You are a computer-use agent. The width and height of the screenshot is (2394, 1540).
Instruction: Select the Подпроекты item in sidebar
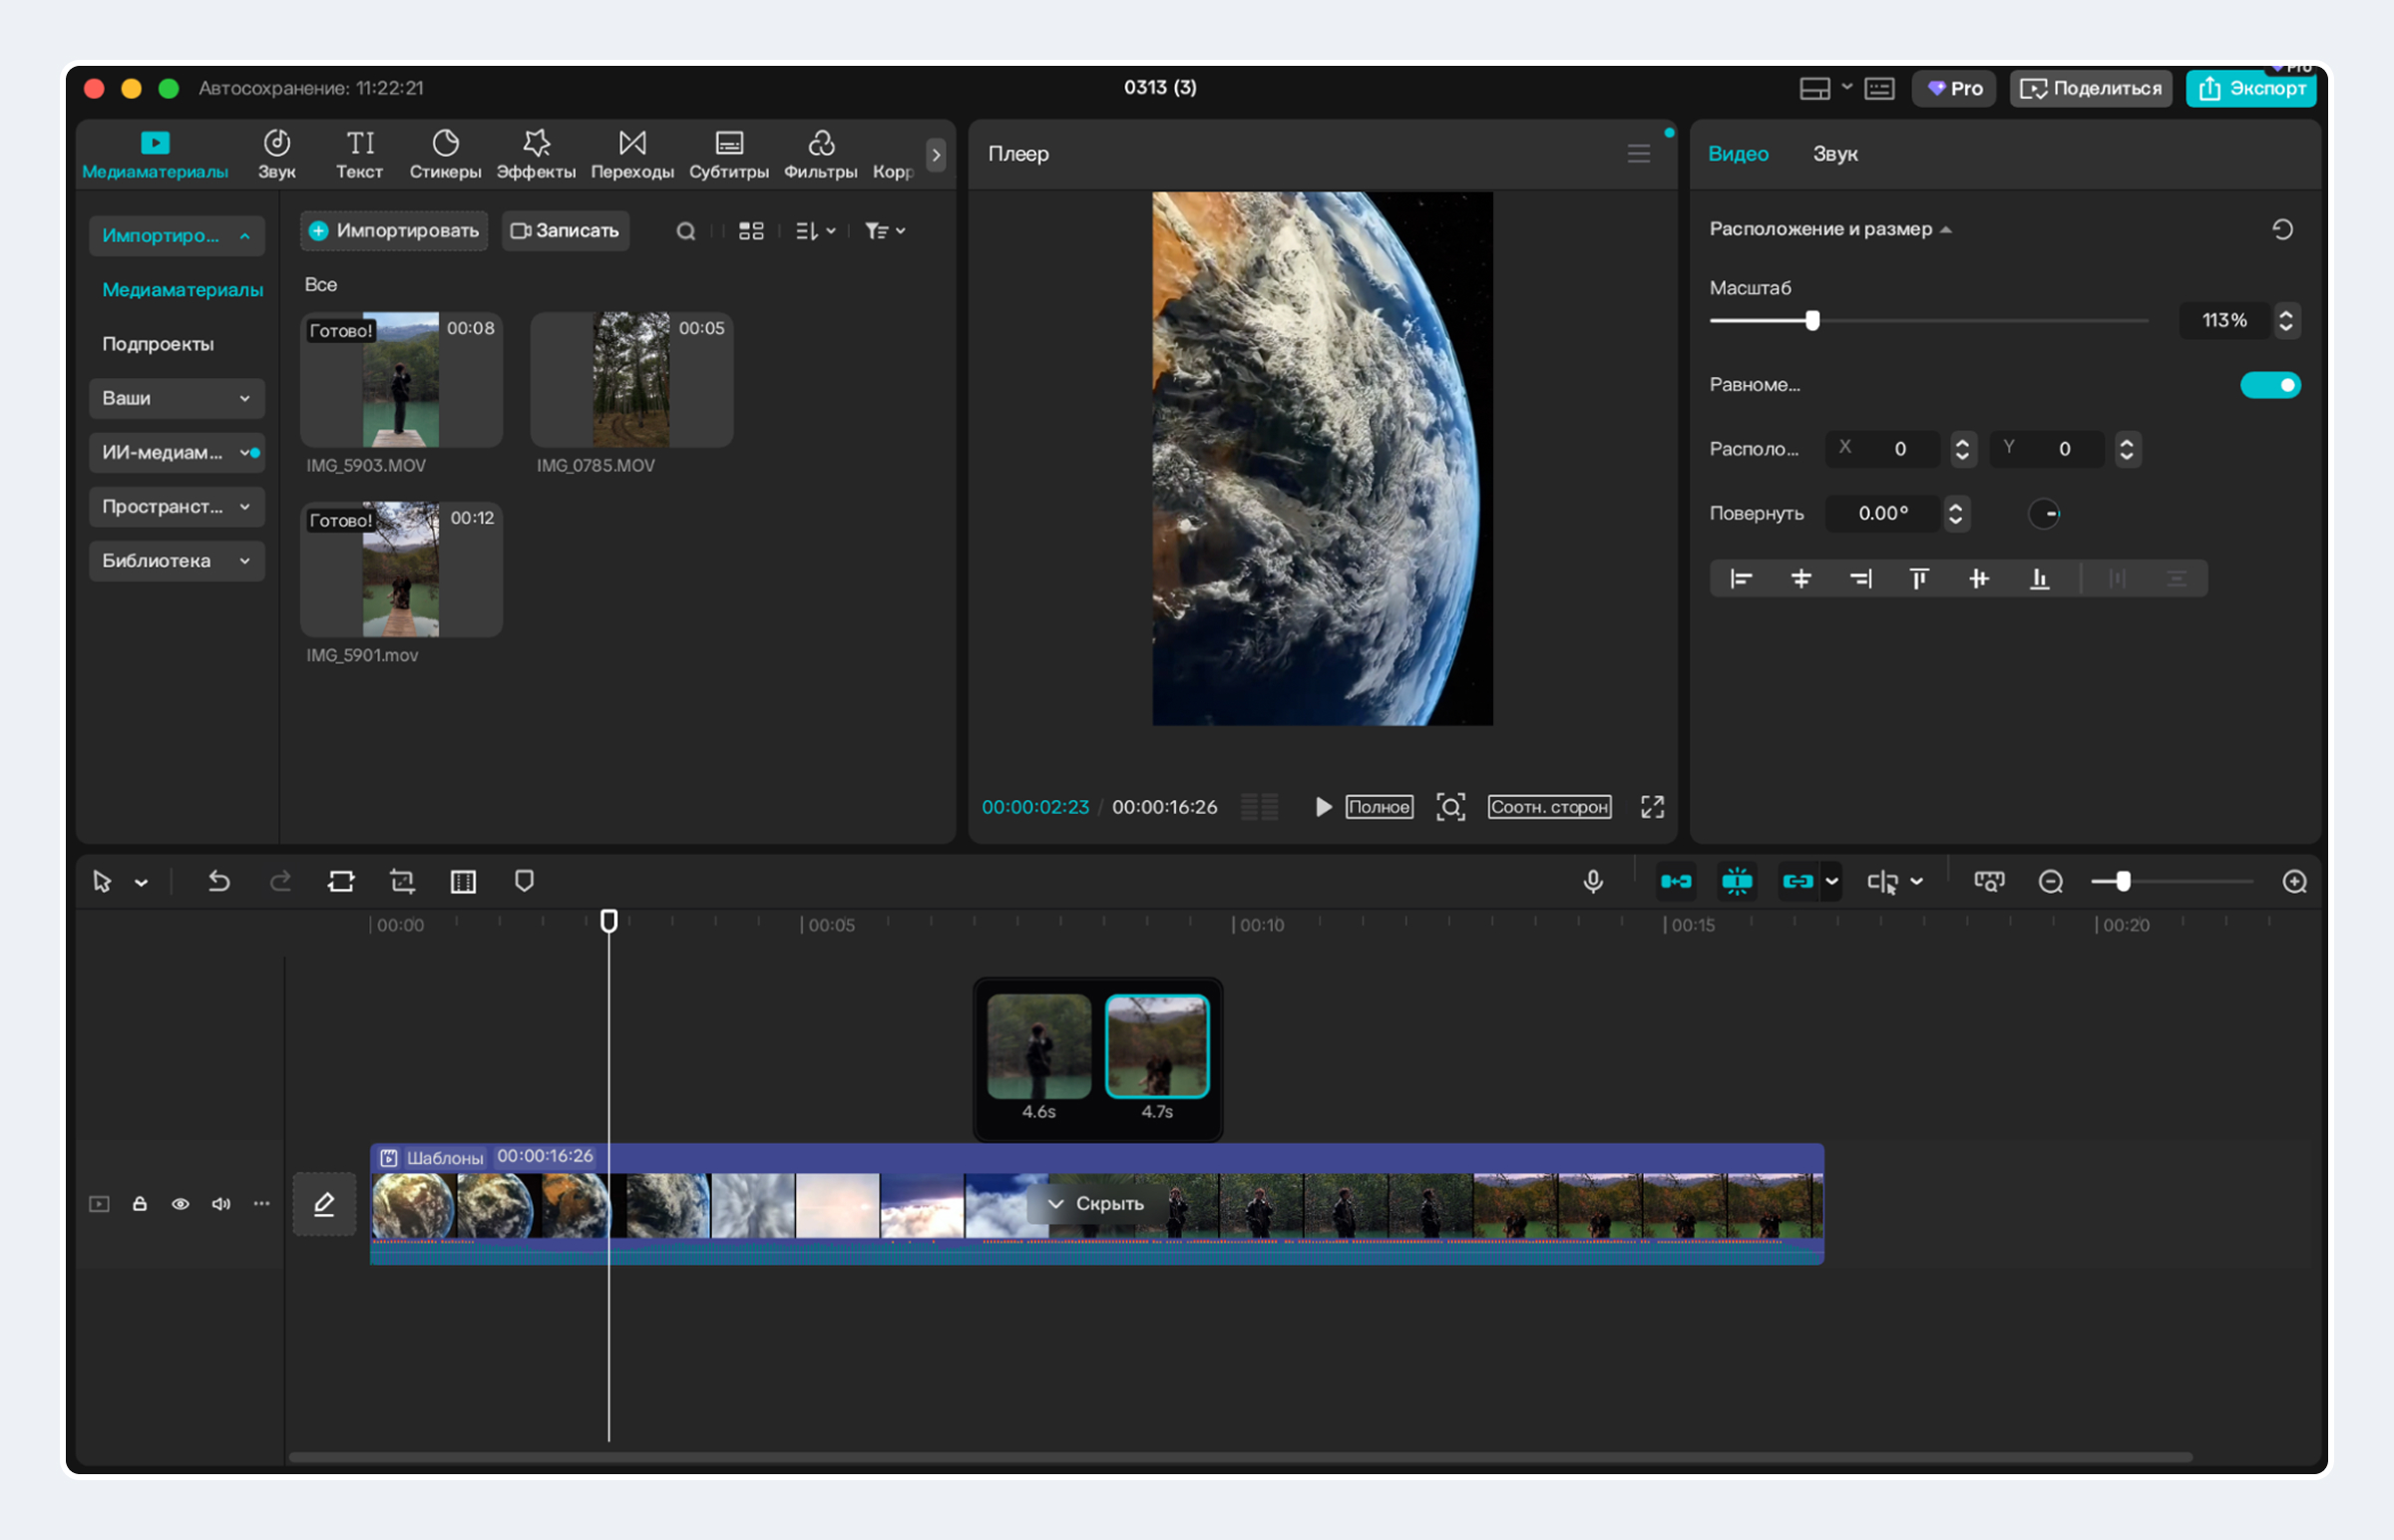pyautogui.click(x=158, y=344)
